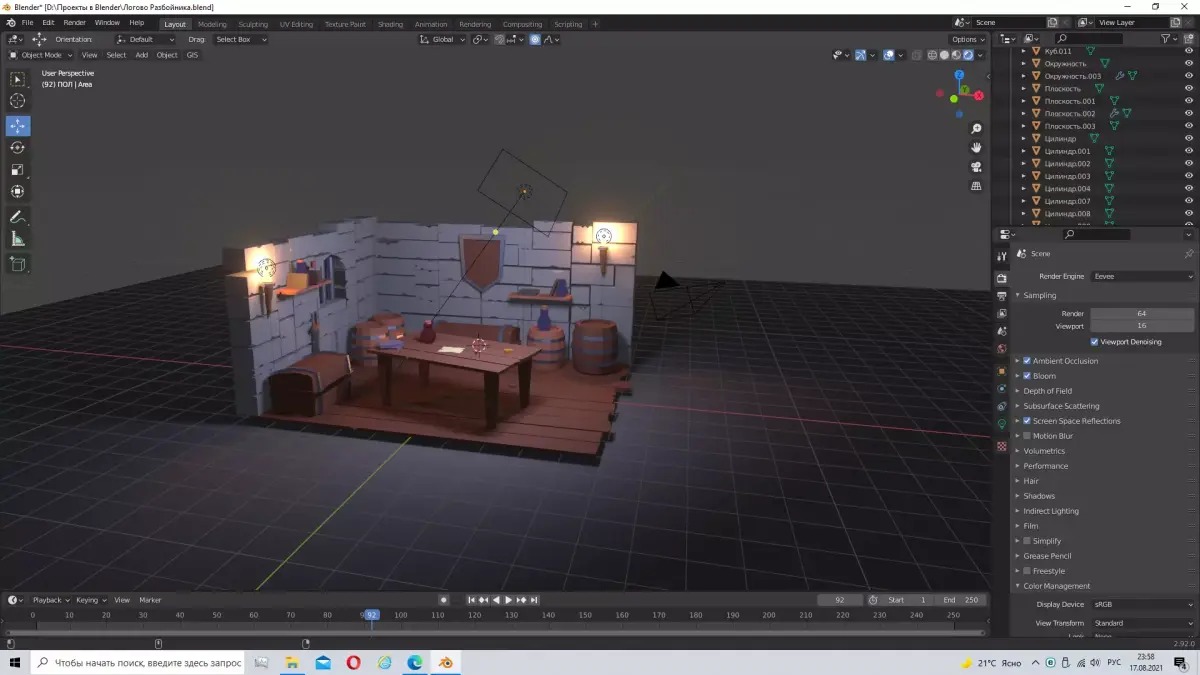Activate the Move tool
This screenshot has height=675, width=1200.
(17, 126)
